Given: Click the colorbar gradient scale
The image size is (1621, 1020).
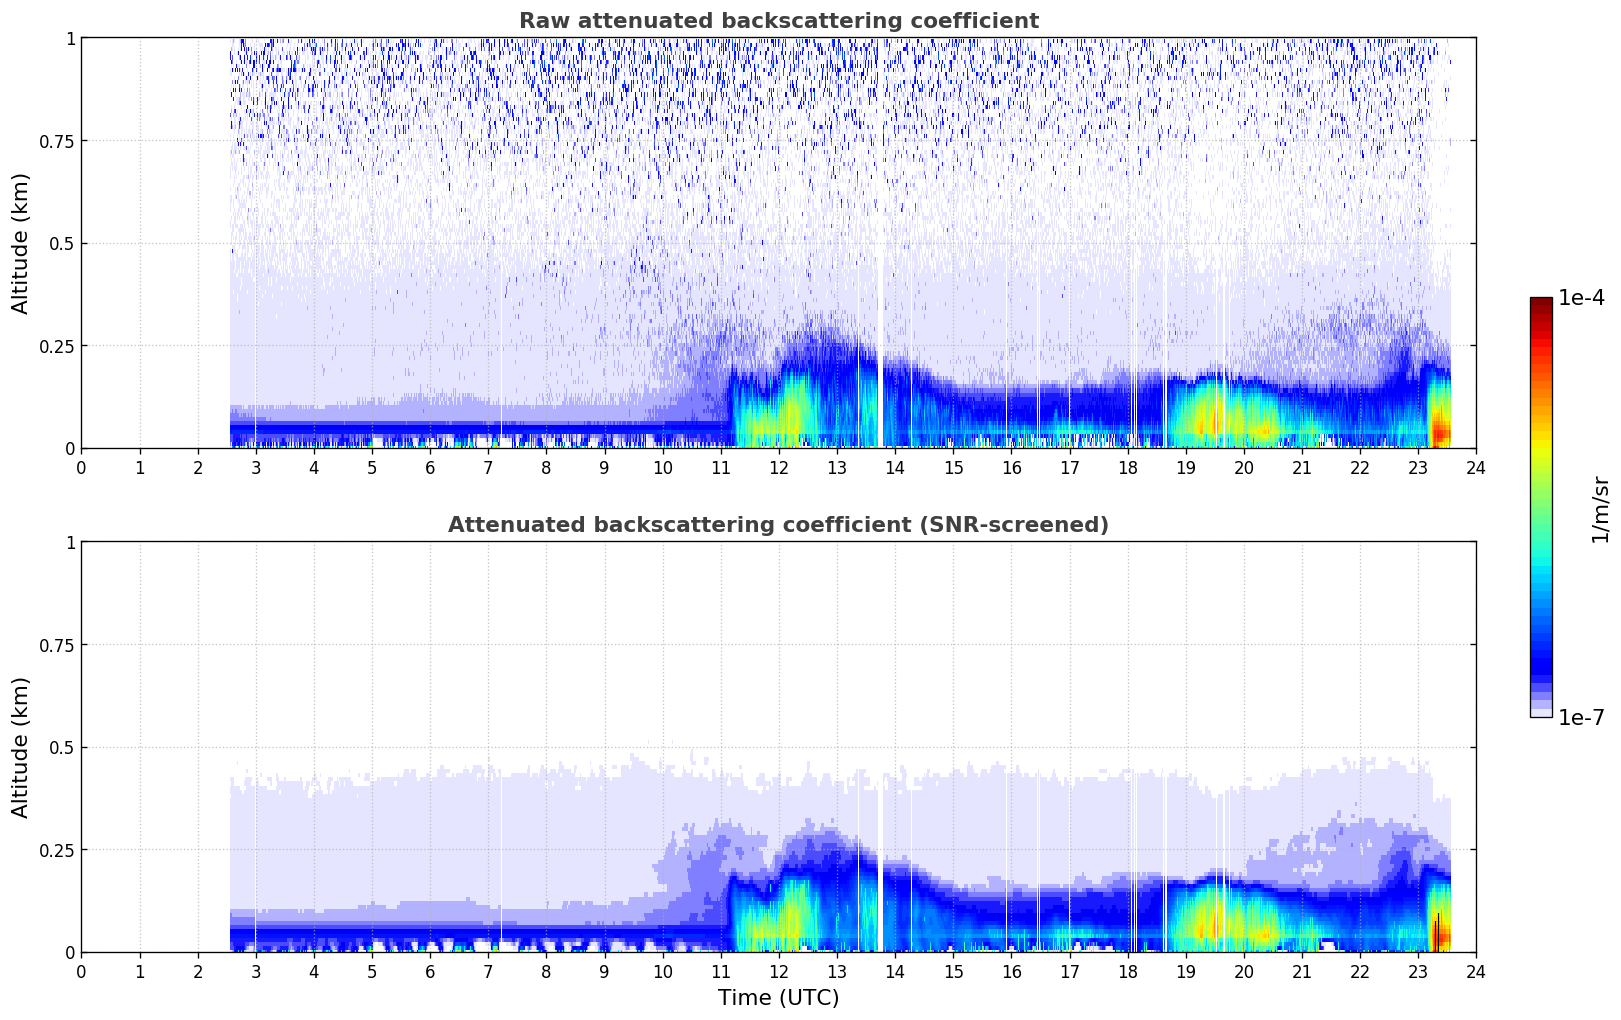Looking at the screenshot, I should (1541, 507).
